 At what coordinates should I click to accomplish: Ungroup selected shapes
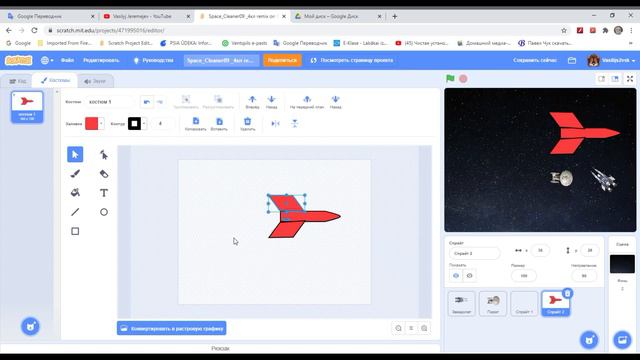pos(218,102)
